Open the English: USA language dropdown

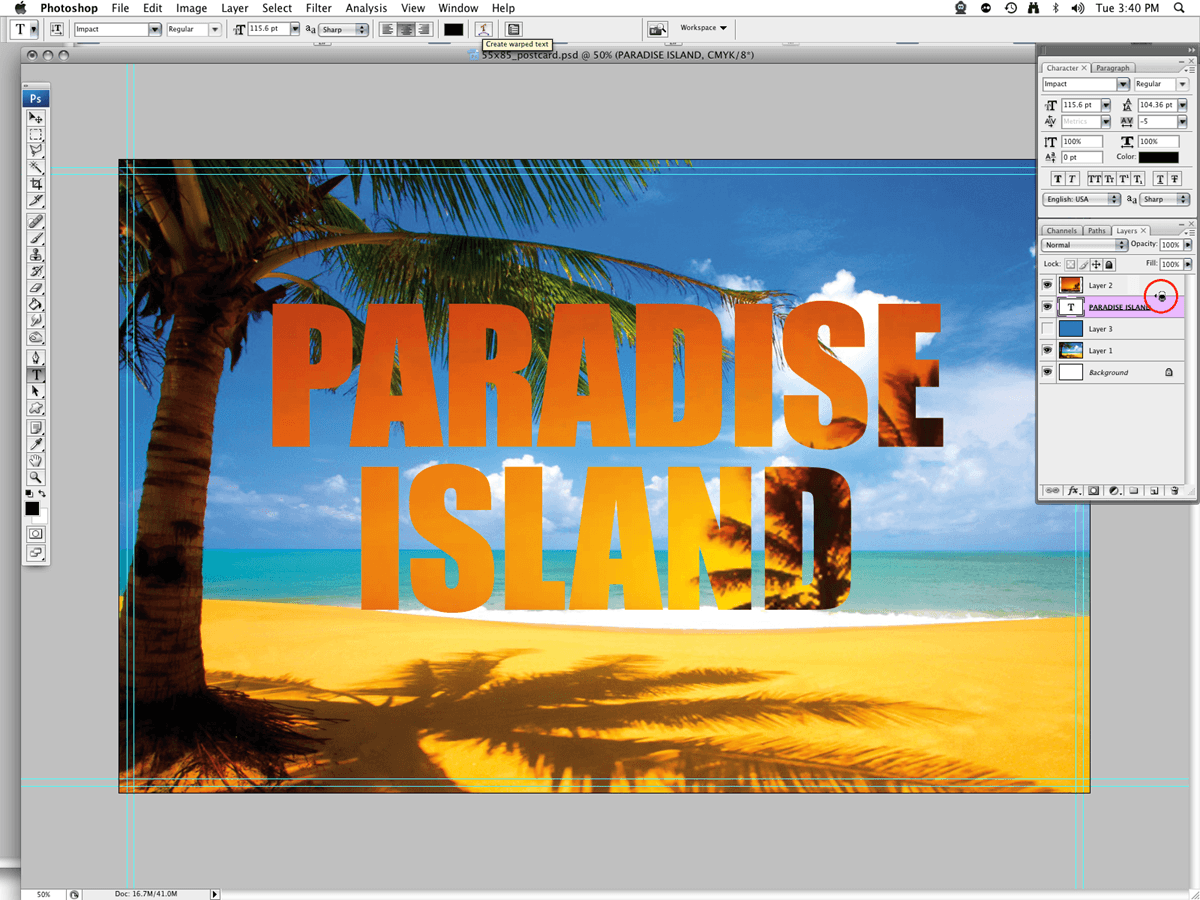pos(1081,199)
